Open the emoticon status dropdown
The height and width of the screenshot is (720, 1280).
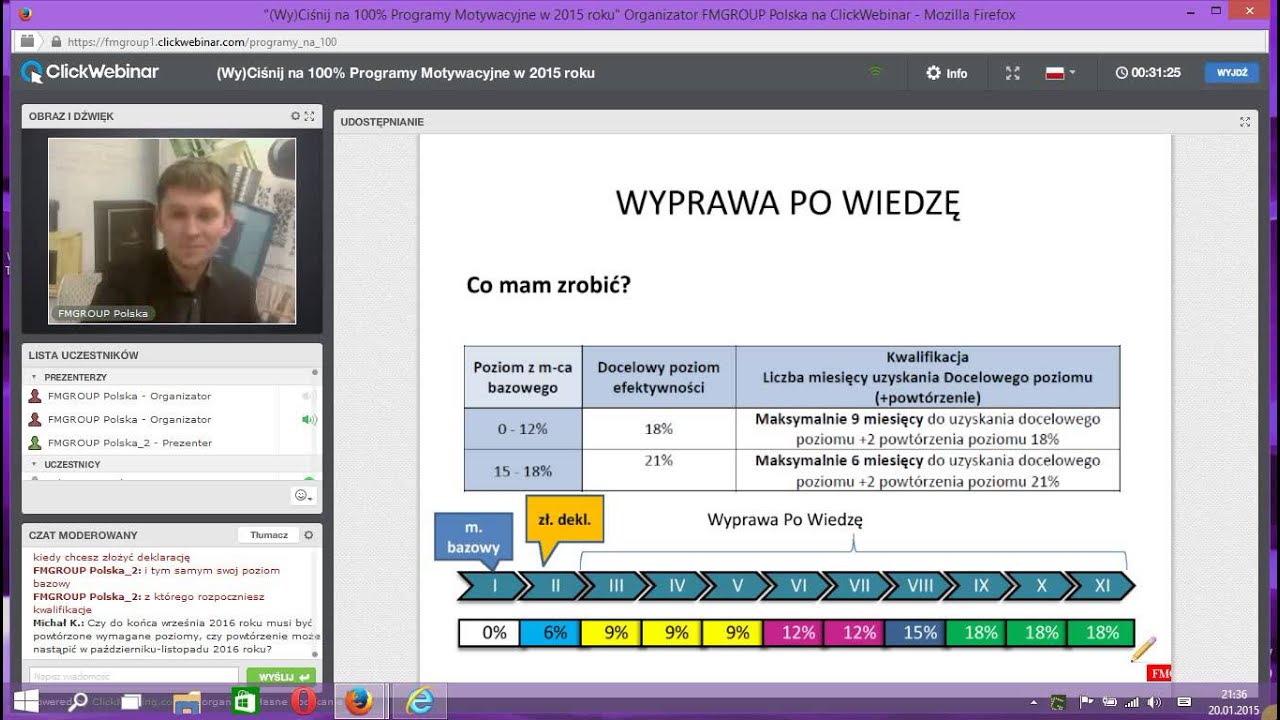pyautogui.click(x=302, y=495)
